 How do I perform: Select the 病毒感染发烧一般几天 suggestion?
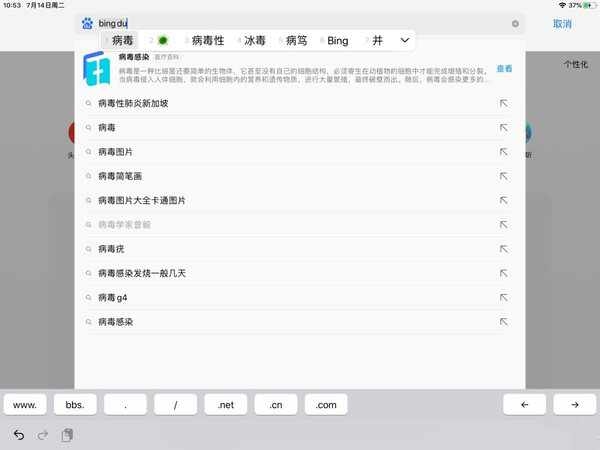[x=142, y=273]
